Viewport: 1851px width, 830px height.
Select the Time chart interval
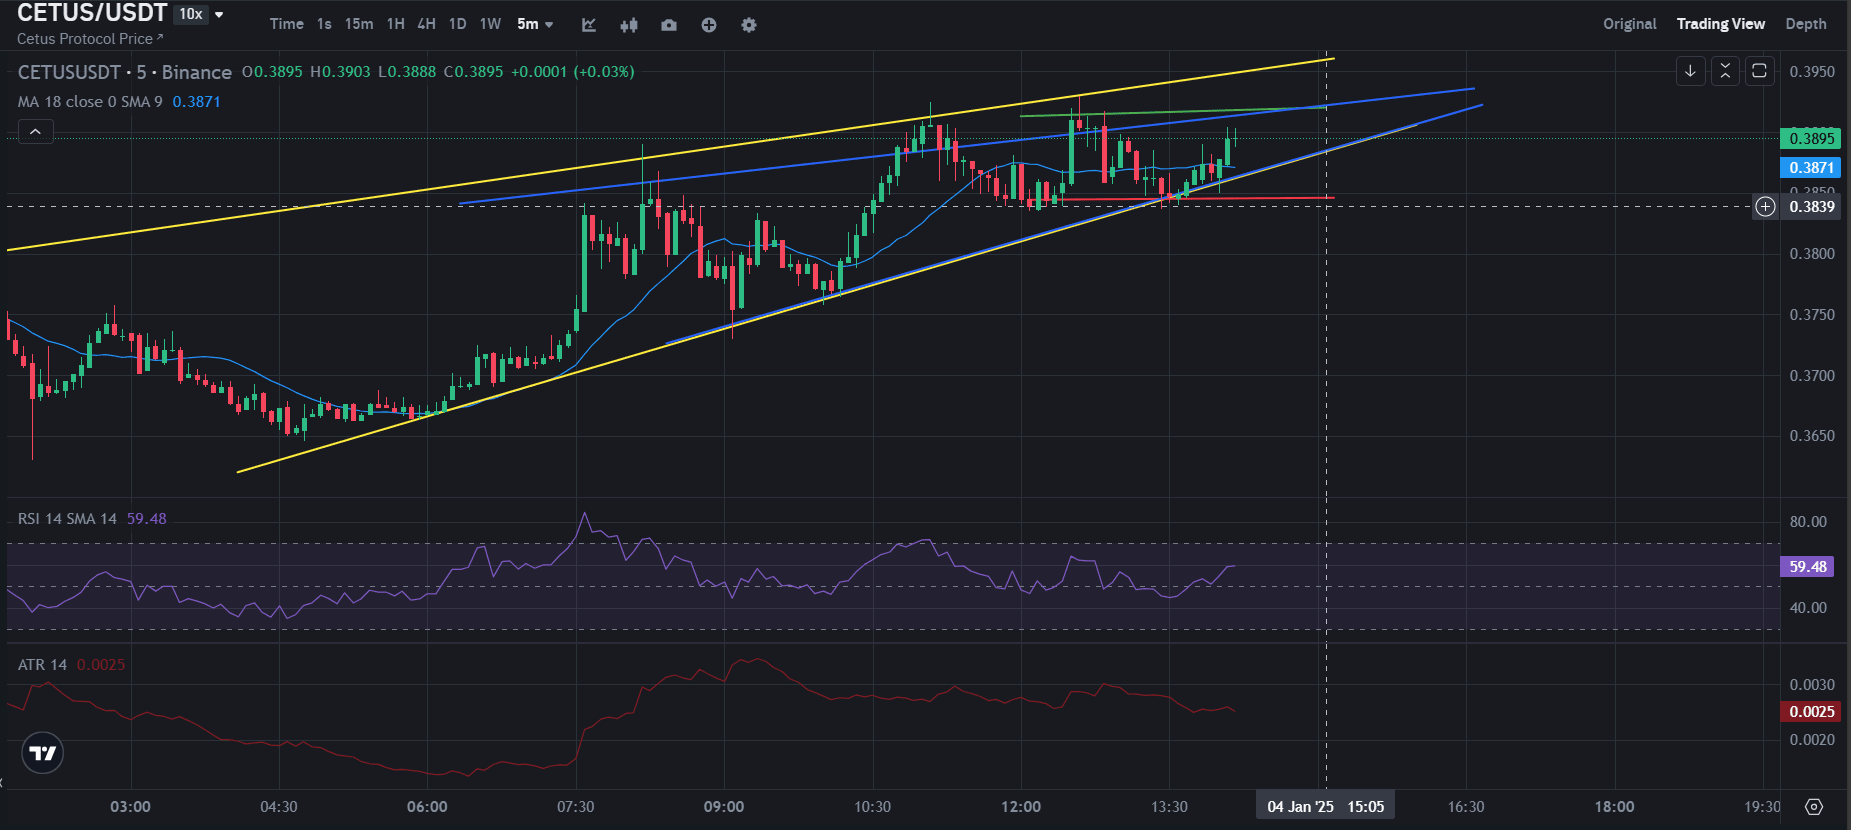point(287,24)
